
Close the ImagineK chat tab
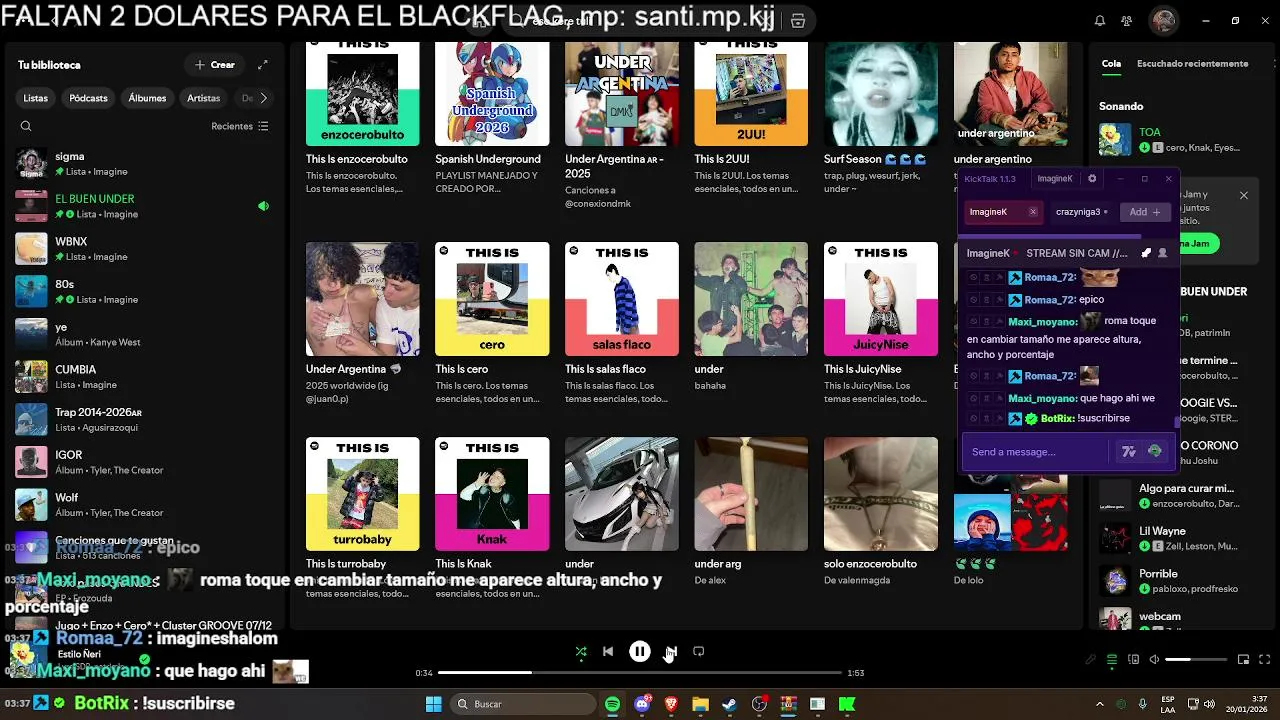1033,212
